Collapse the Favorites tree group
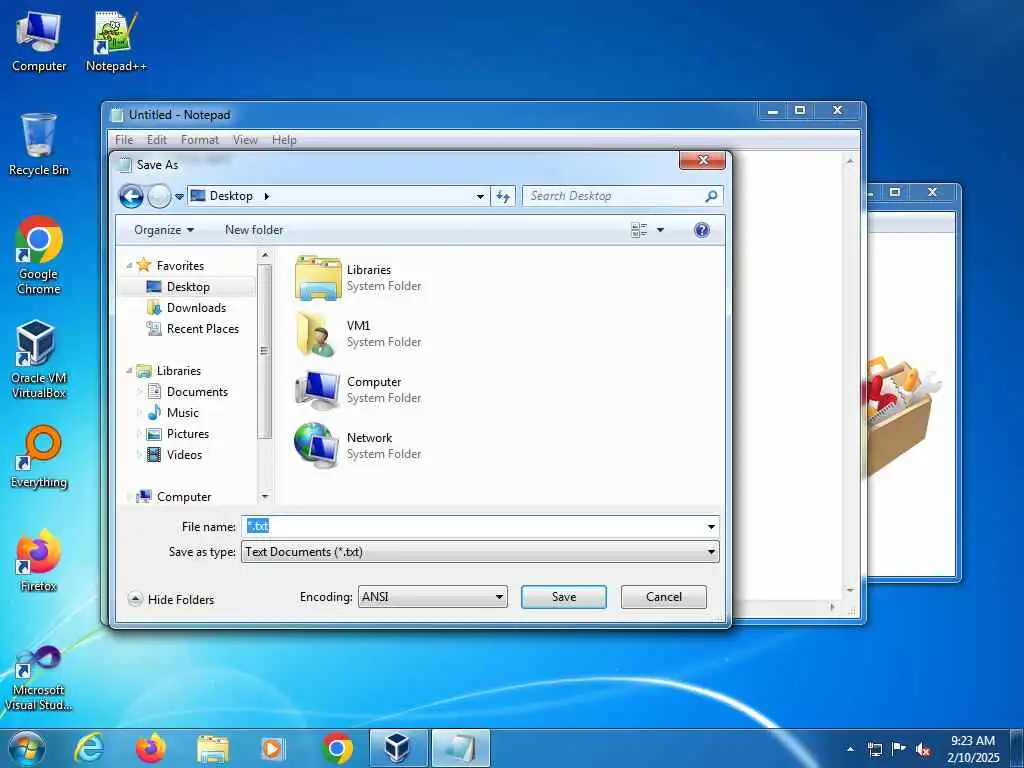 click(x=129, y=266)
